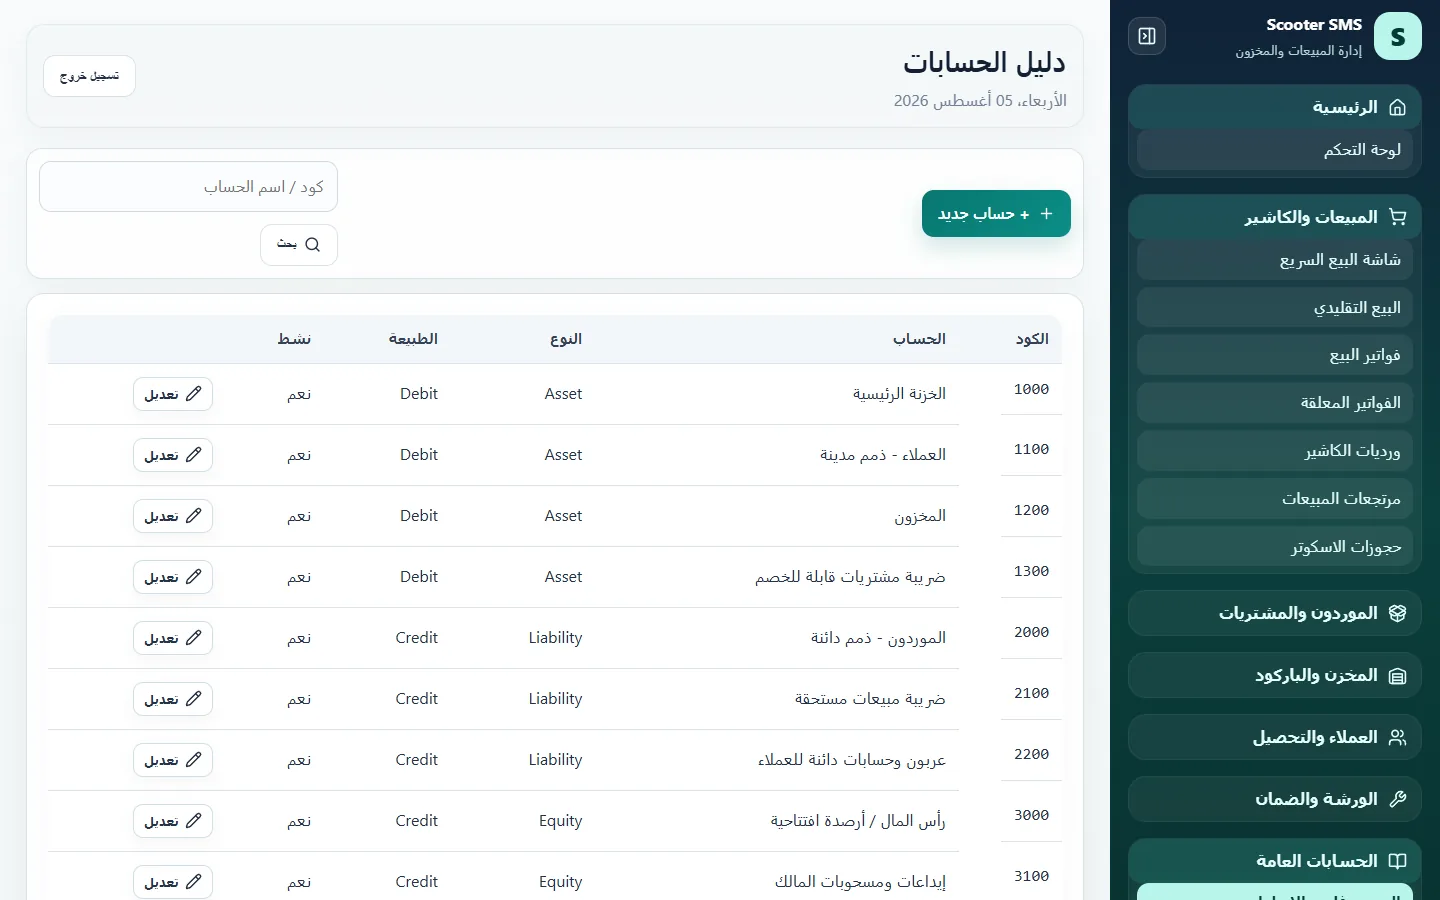Click the تسجيل خروج button

(x=89, y=76)
